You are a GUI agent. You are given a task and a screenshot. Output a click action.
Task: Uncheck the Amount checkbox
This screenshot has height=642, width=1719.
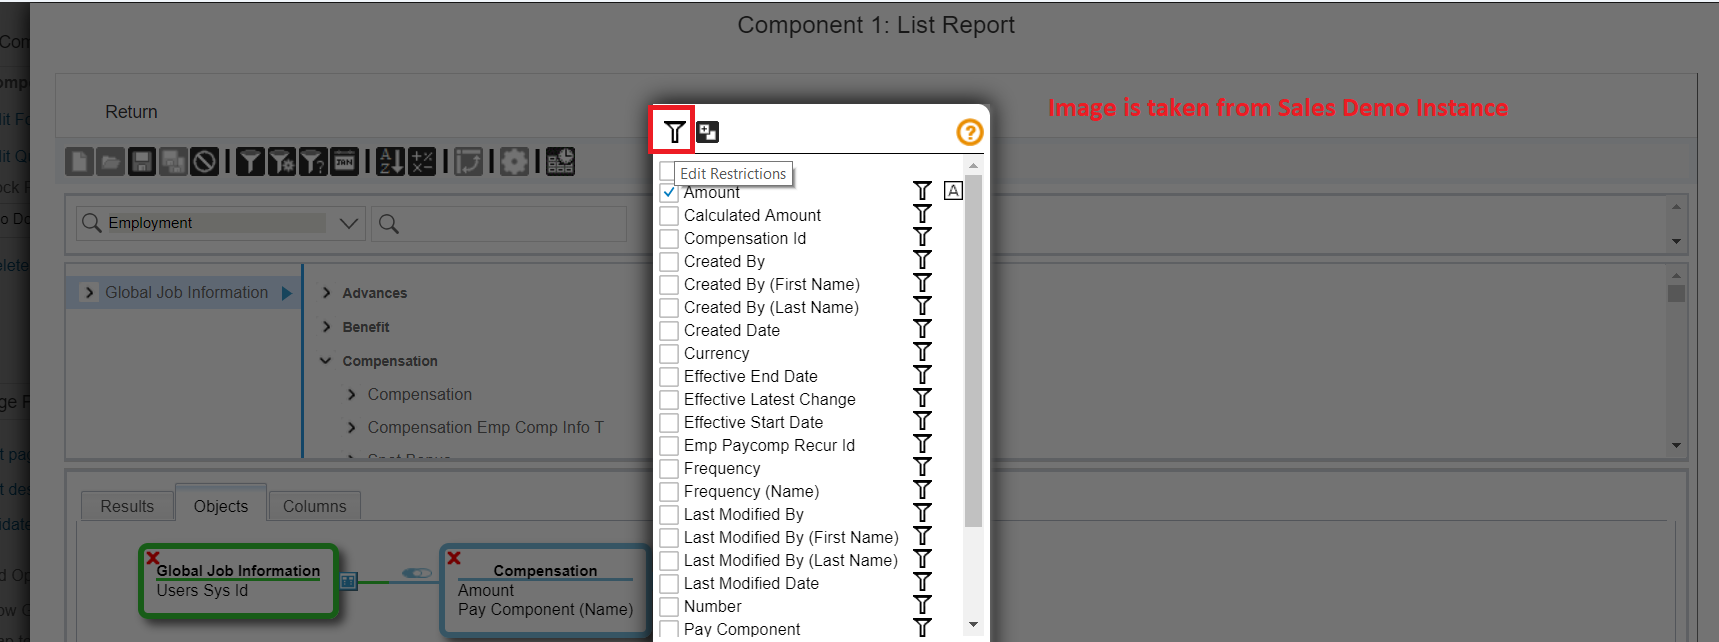point(669,191)
